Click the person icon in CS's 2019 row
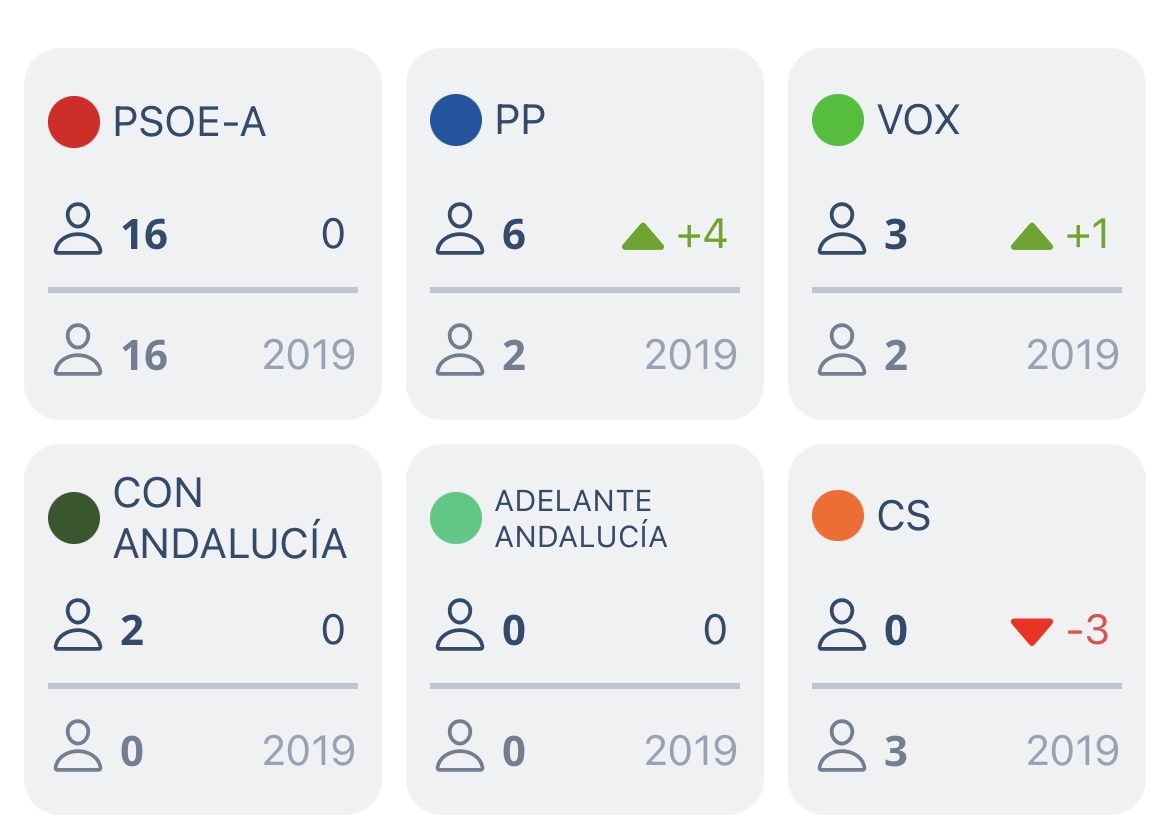 point(842,747)
